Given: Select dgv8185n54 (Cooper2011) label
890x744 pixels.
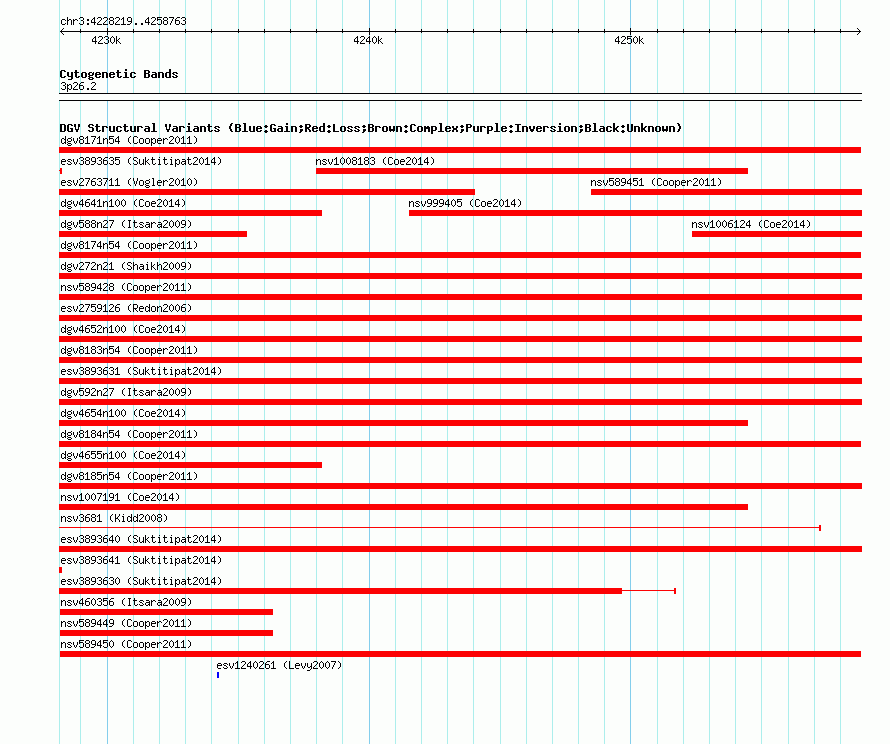Looking at the screenshot, I should (x=129, y=476).
